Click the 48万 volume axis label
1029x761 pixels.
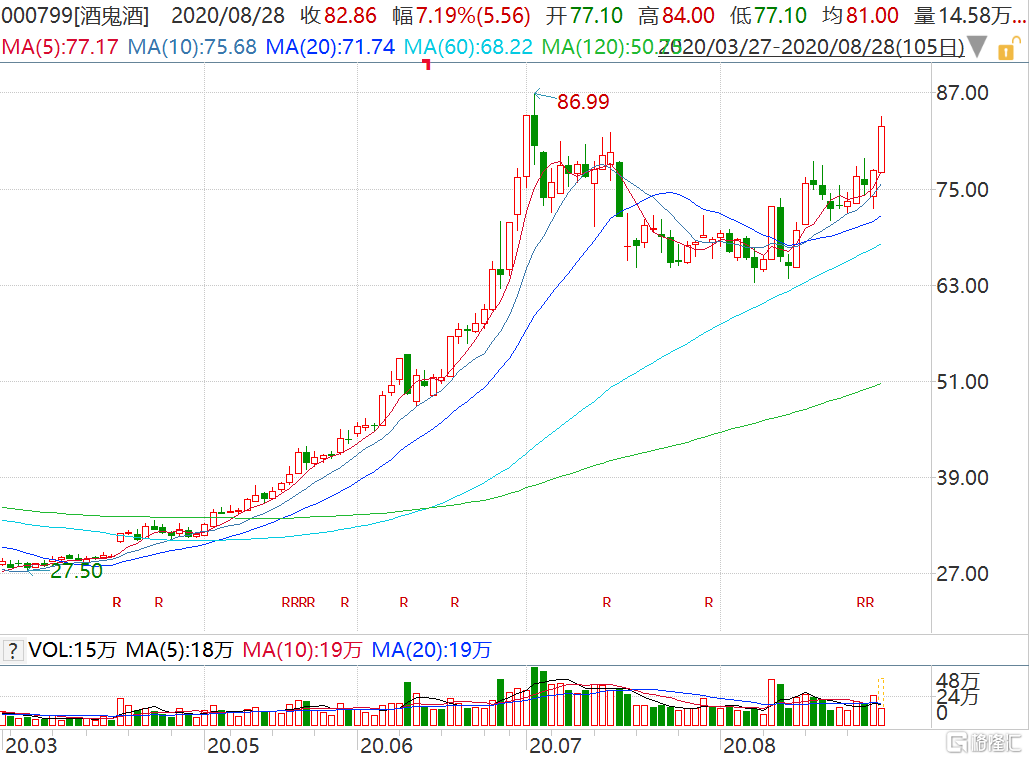957,682
